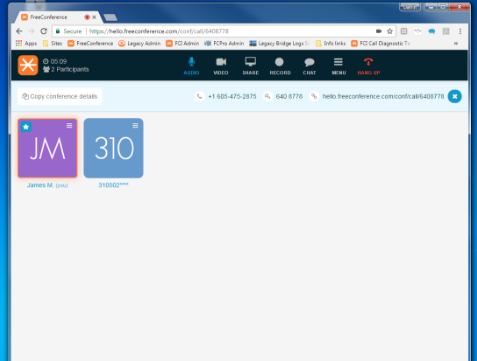Viewport: 477px width, 361px height.
Task: Click dial-in number +1 605-475-2875
Action: tap(232, 96)
